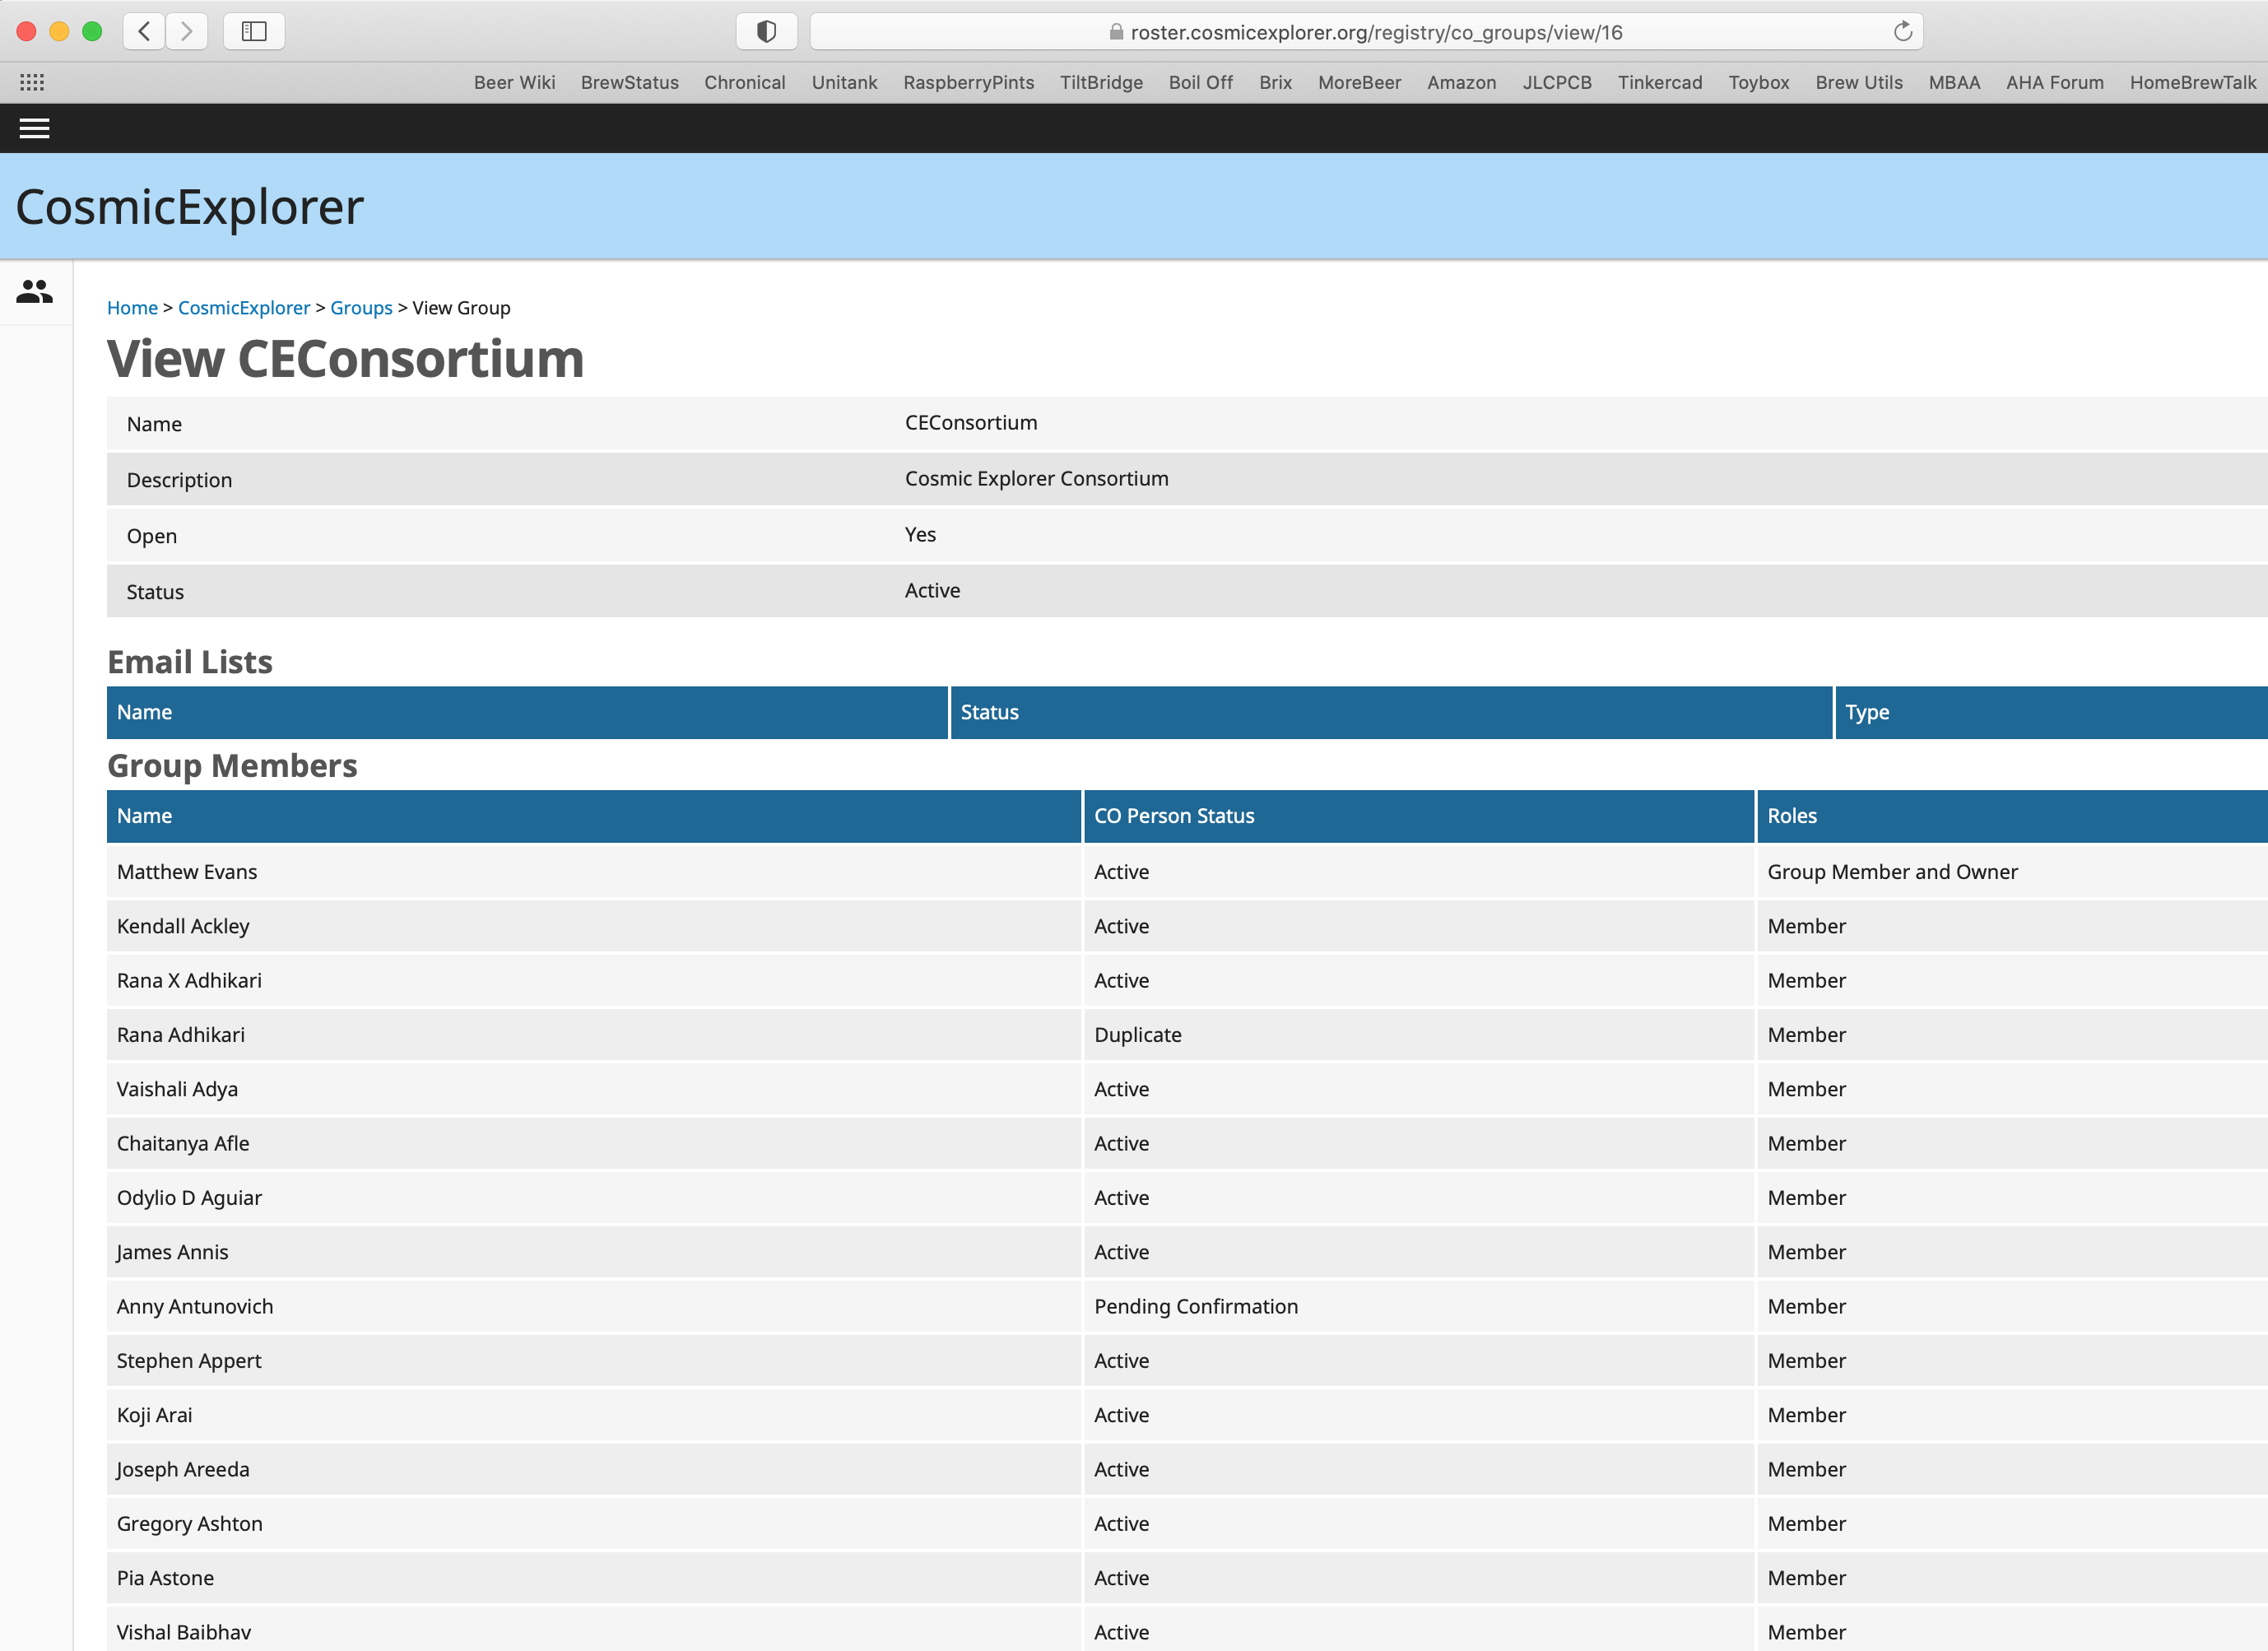The width and height of the screenshot is (2268, 1651).
Task: Click the Groups breadcrumb link
Action: point(361,308)
